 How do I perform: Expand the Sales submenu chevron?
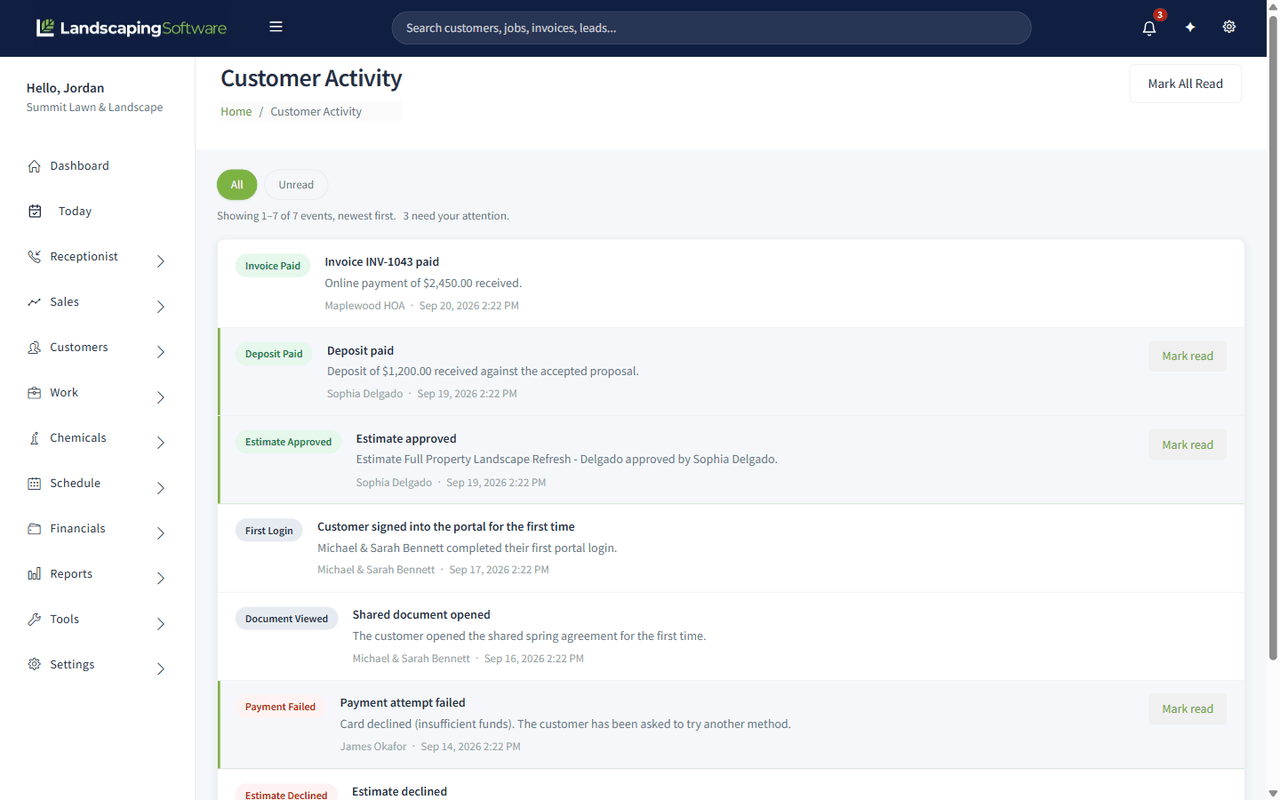point(160,306)
